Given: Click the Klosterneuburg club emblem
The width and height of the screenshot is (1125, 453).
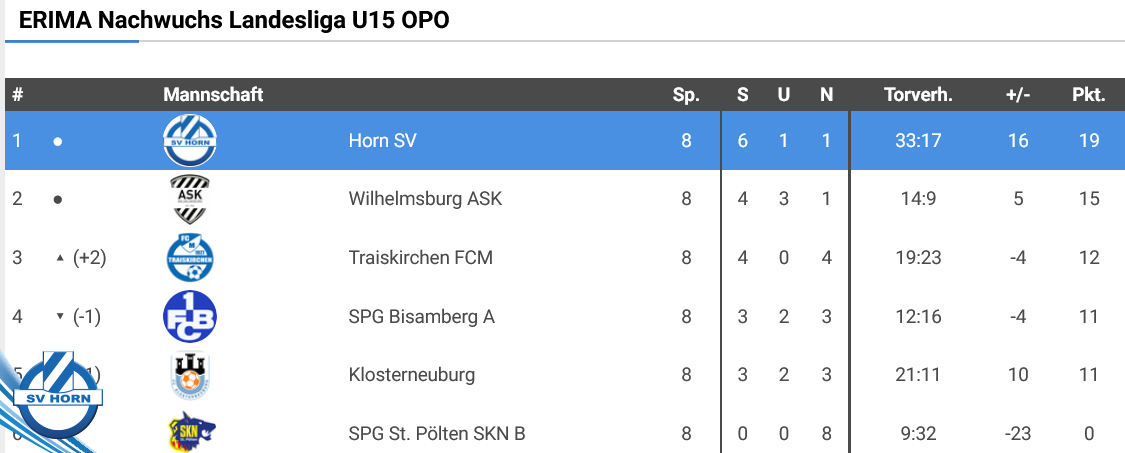Looking at the screenshot, I should [x=189, y=377].
